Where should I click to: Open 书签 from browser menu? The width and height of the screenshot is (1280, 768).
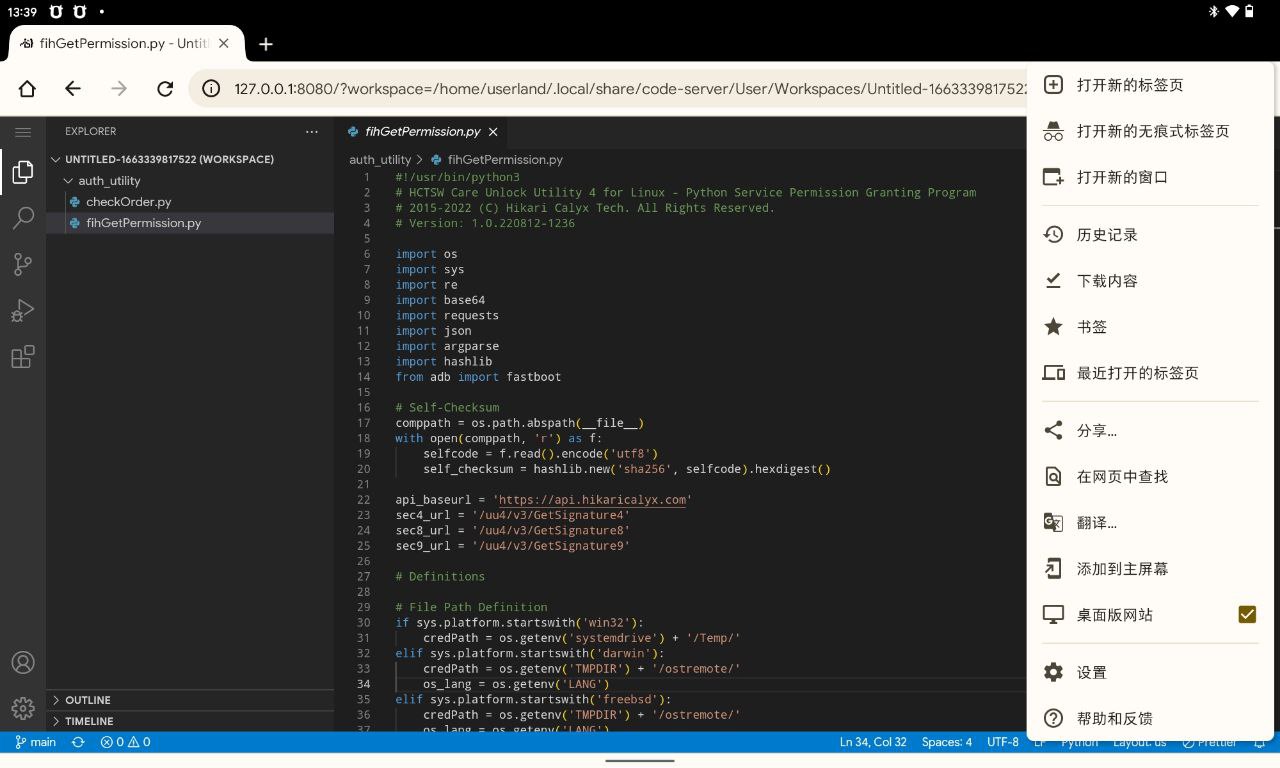1150,327
